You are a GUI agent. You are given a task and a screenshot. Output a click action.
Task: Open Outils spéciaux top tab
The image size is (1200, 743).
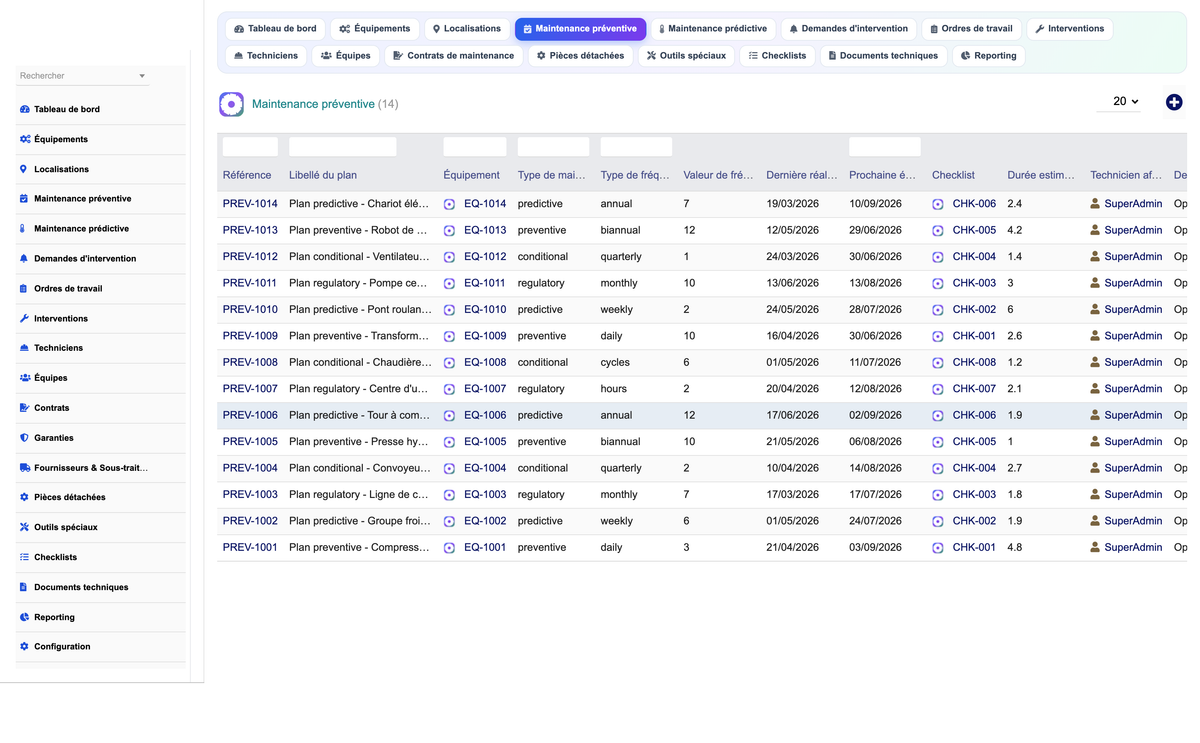click(x=687, y=56)
